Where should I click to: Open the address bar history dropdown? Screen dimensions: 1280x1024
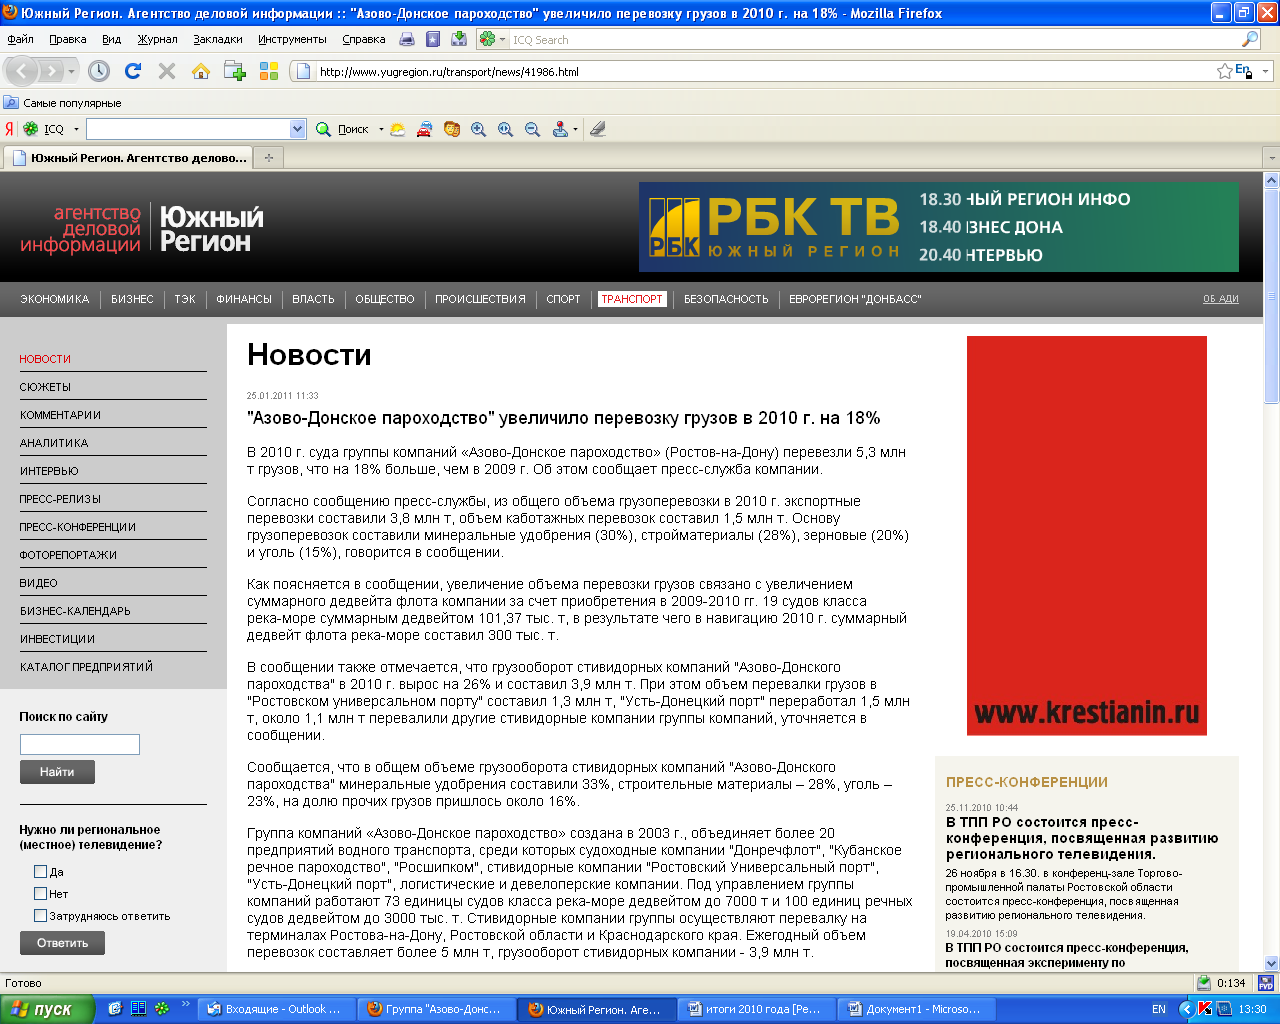click(1265, 71)
